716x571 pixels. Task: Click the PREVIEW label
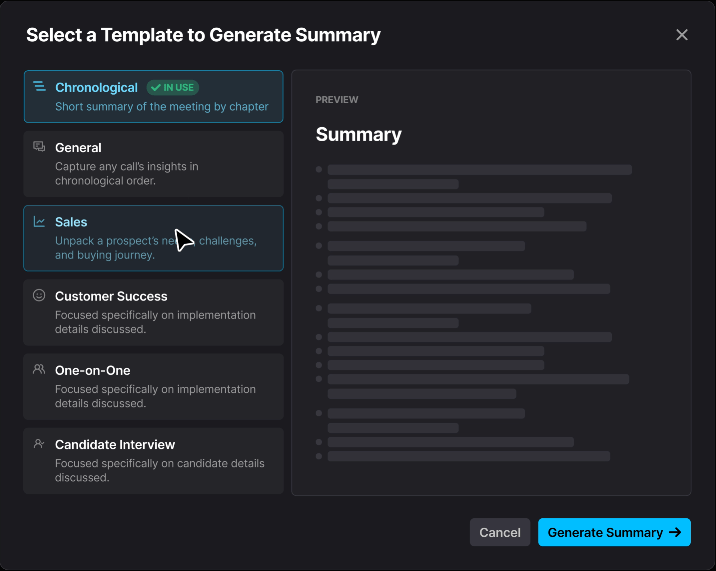[337, 100]
